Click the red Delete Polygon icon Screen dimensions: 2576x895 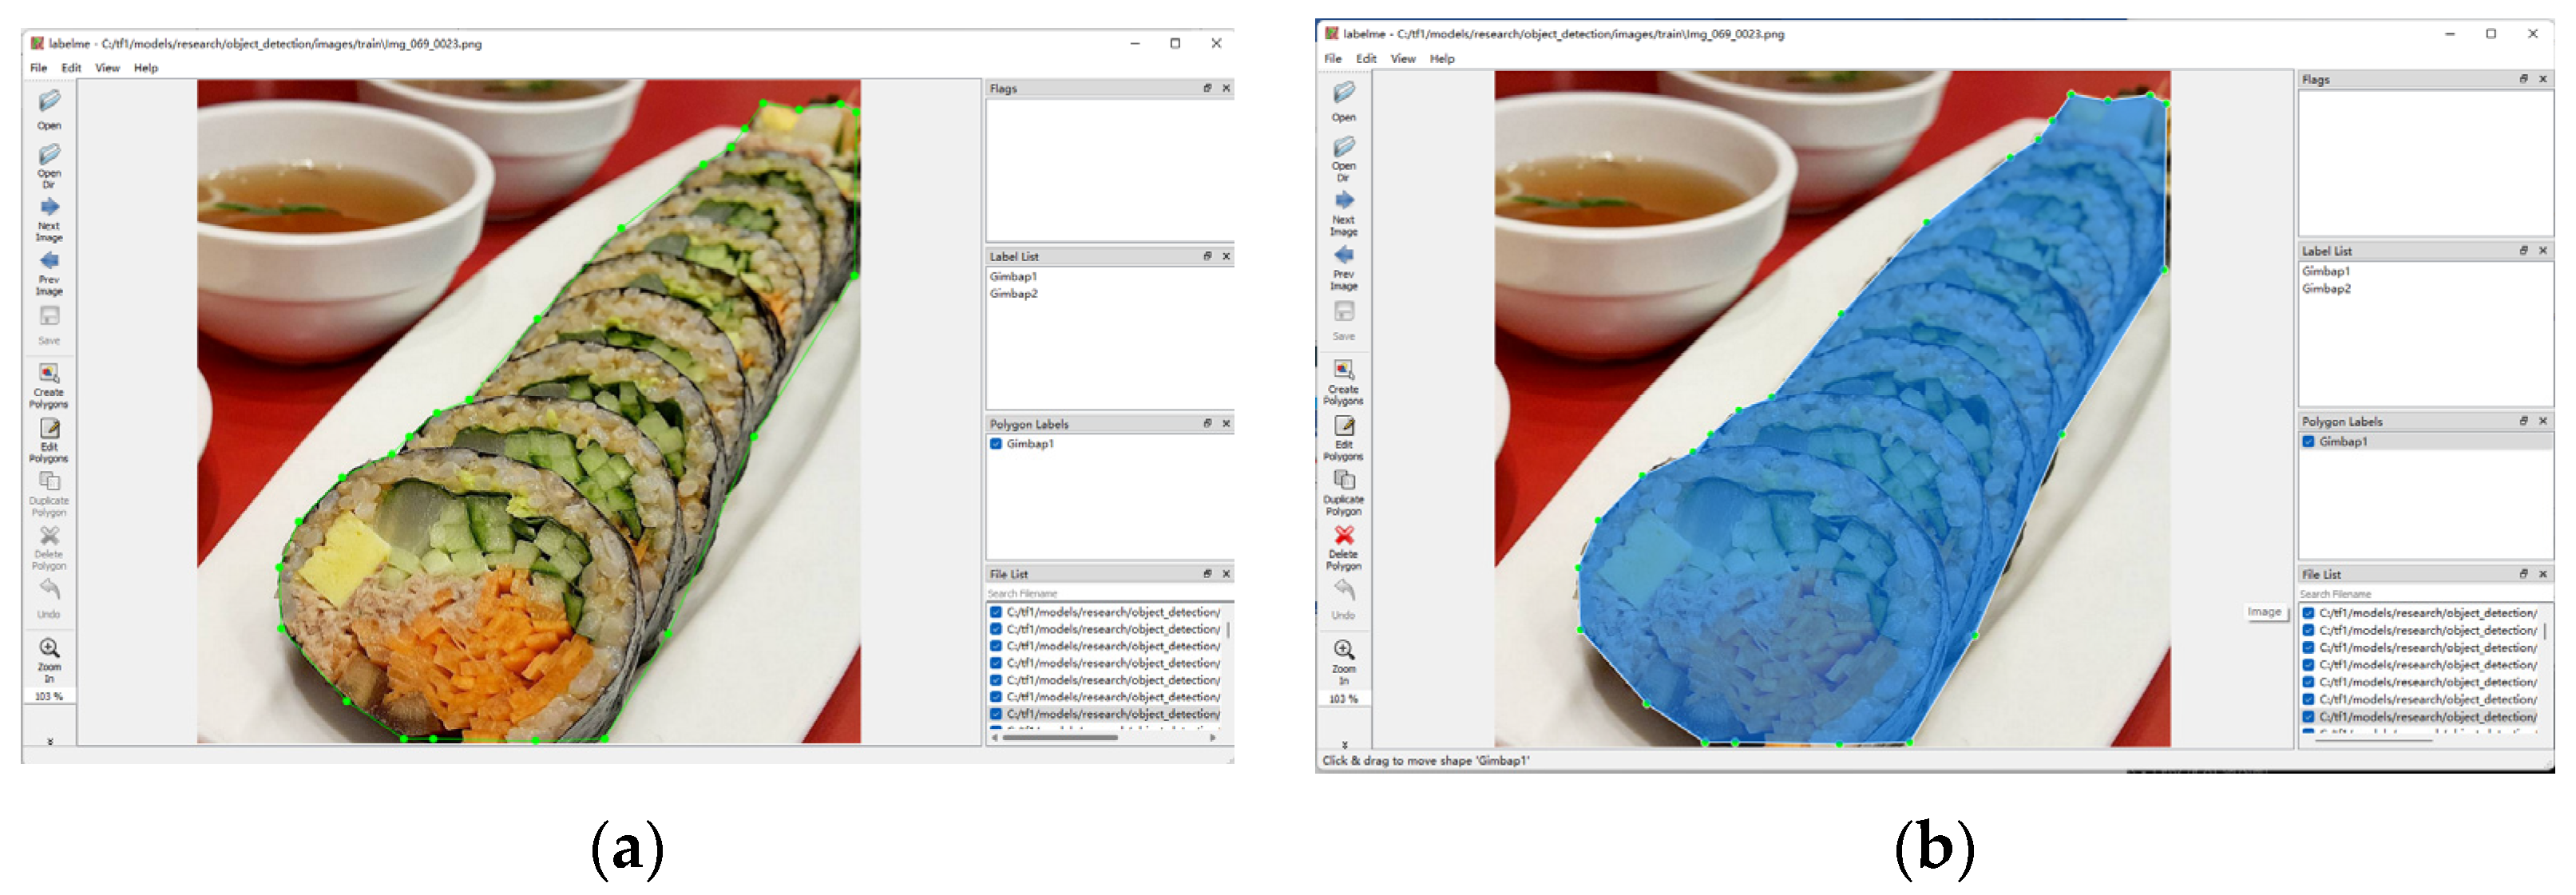1344,536
